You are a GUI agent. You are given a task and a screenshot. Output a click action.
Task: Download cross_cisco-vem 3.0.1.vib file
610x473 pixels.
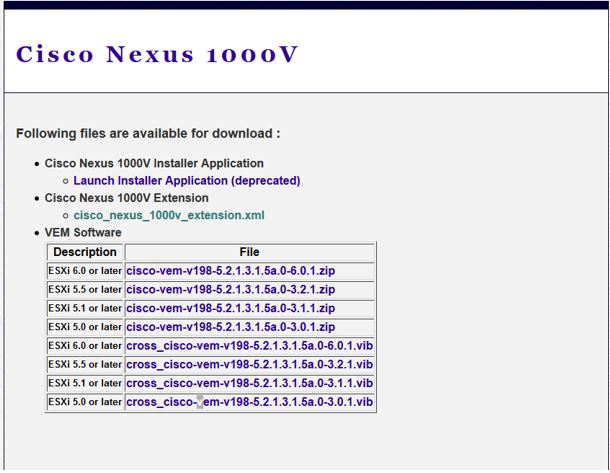[250, 402]
